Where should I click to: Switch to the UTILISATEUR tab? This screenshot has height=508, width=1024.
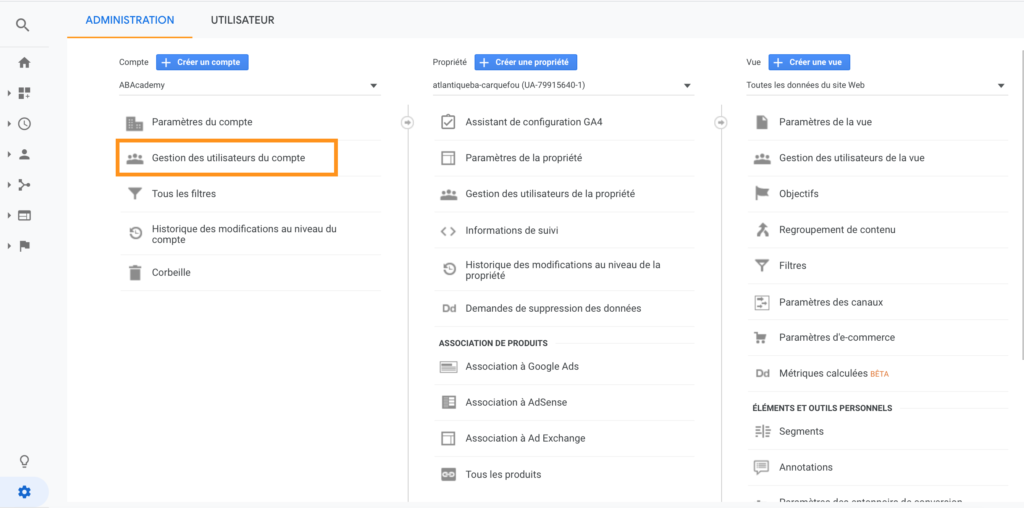click(x=242, y=20)
